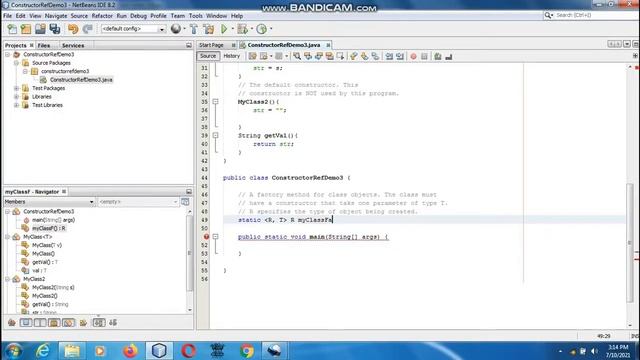Expand the Test Libraries node
This screenshot has width=640, height=360.
16,105
